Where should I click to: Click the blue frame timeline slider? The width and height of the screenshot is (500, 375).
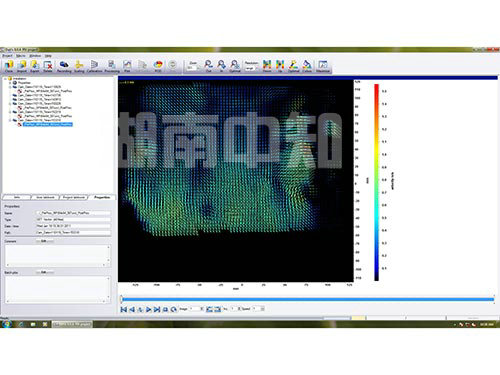pos(307,299)
